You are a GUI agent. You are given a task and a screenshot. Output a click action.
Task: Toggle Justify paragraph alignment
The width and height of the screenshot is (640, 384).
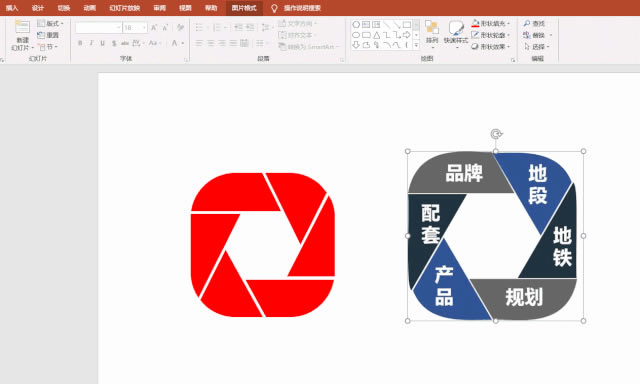click(x=233, y=43)
